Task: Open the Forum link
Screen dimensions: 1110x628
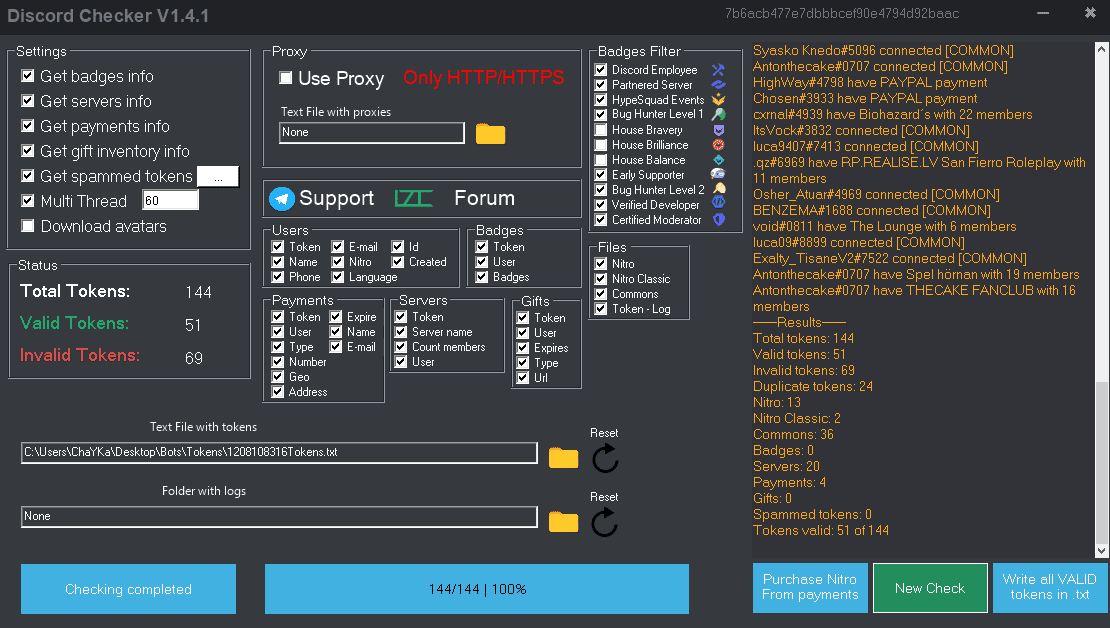Action: tap(484, 198)
